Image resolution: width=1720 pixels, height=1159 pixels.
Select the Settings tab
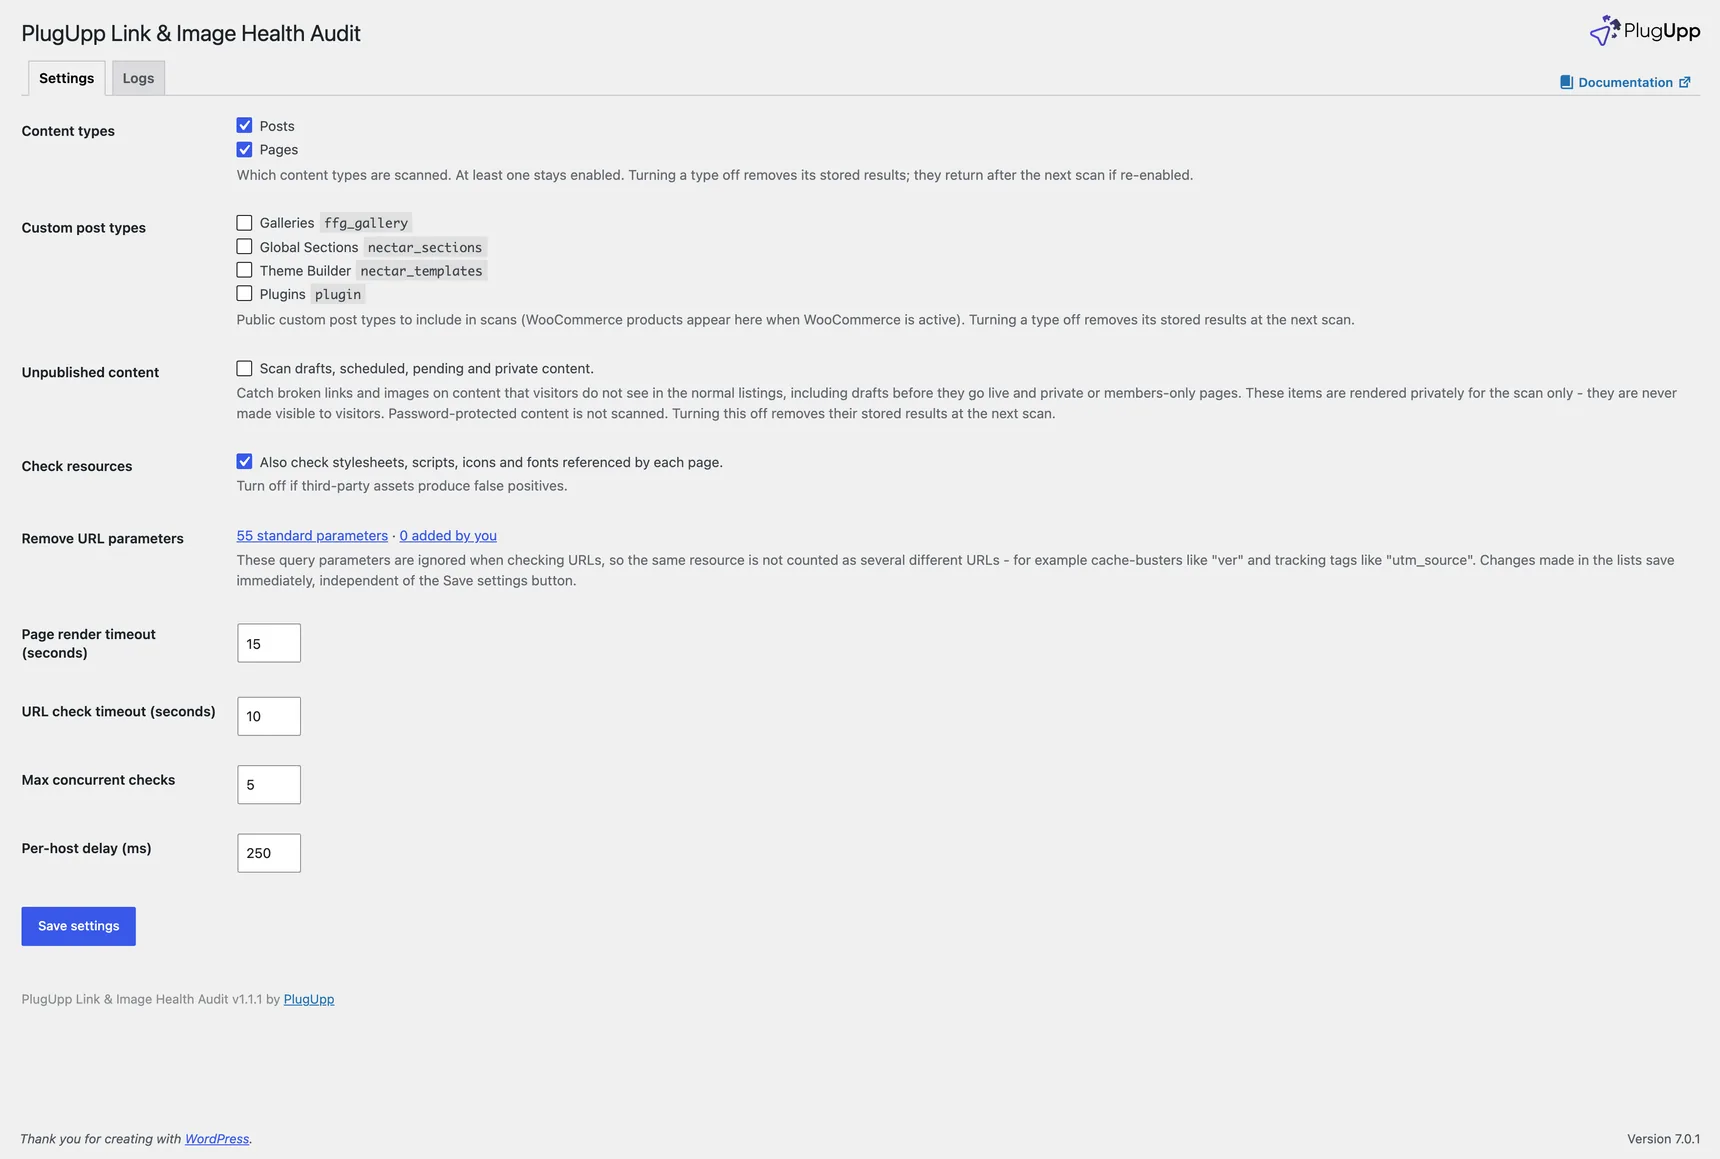tap(66, 78)
